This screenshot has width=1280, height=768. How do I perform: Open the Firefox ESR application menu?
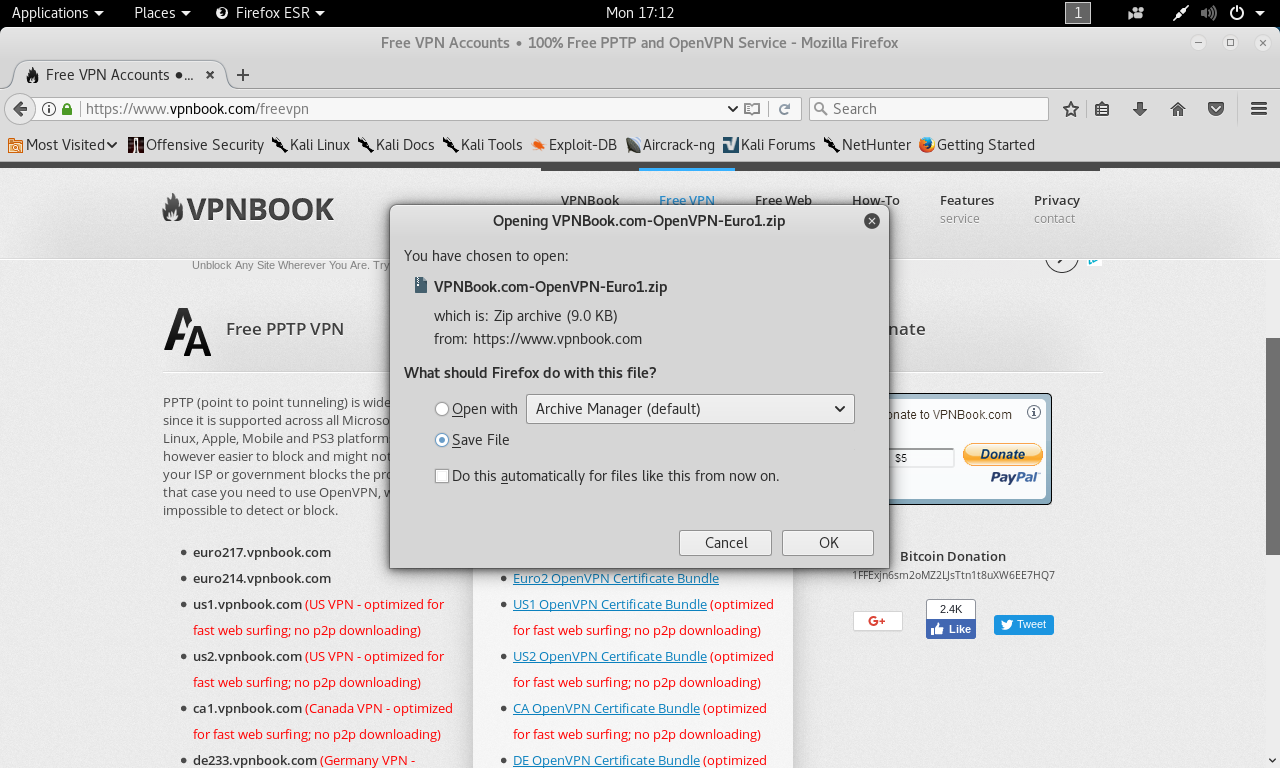pyautogui.click(x=270, y=13)
